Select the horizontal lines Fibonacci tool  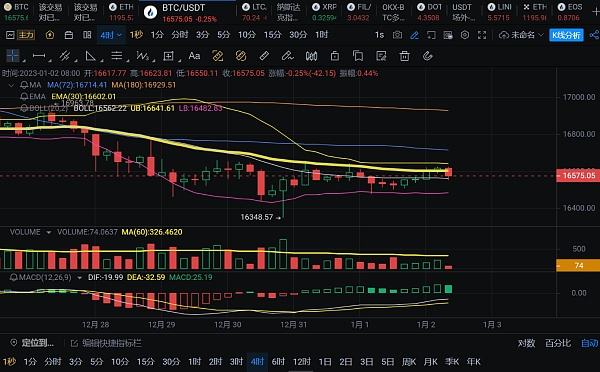[117, 56]
